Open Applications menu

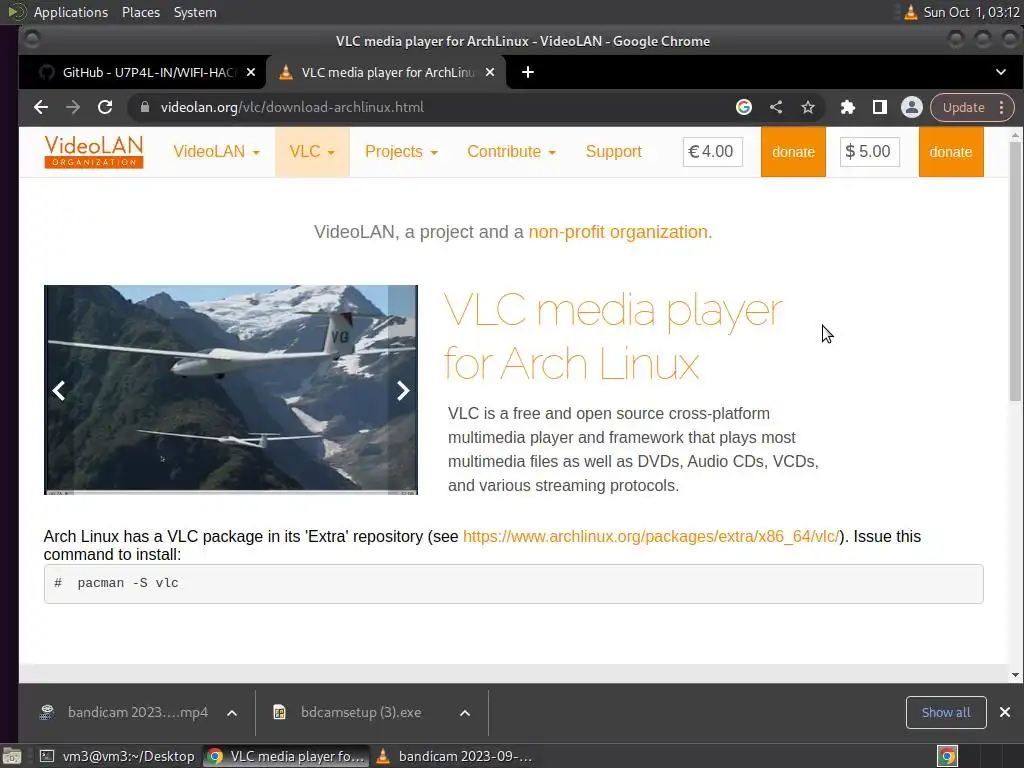(71, 12)
